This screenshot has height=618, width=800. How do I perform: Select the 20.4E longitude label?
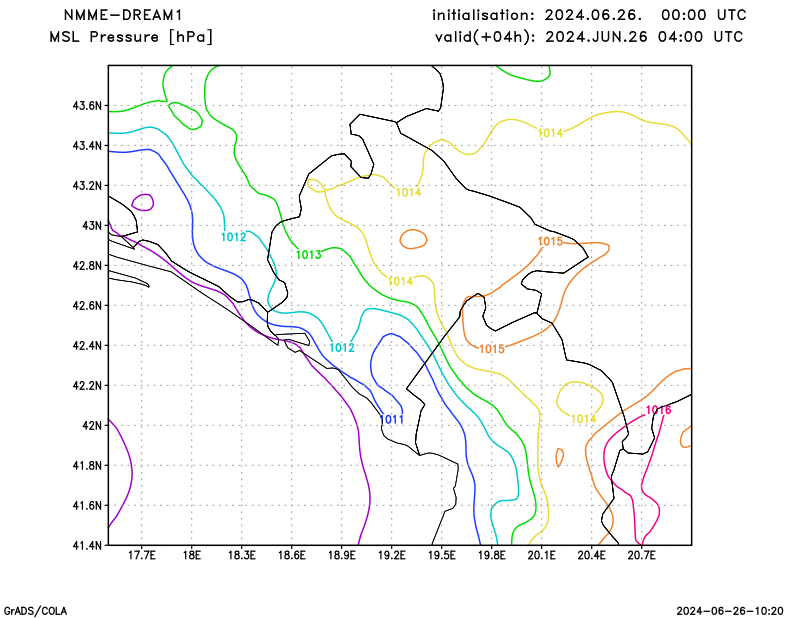tap(591, 555)
